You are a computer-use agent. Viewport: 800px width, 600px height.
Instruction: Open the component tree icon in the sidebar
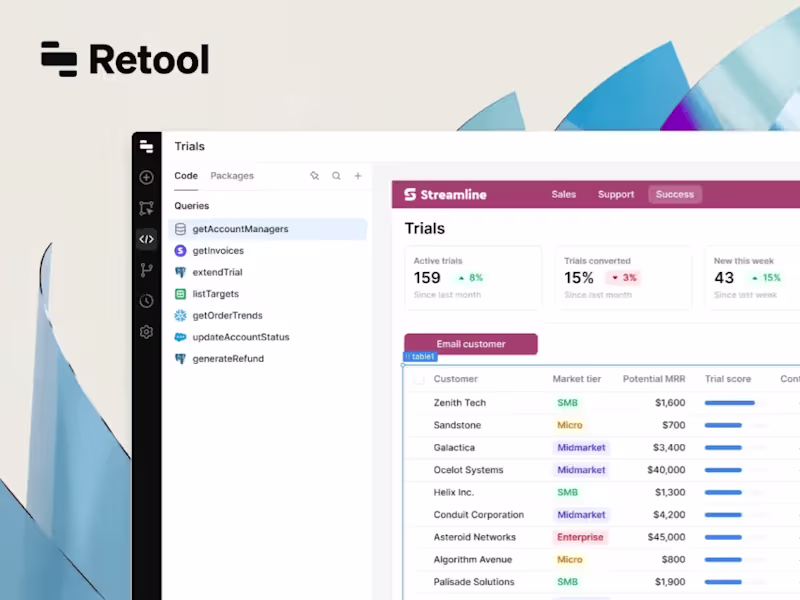(x=146, y=208)
